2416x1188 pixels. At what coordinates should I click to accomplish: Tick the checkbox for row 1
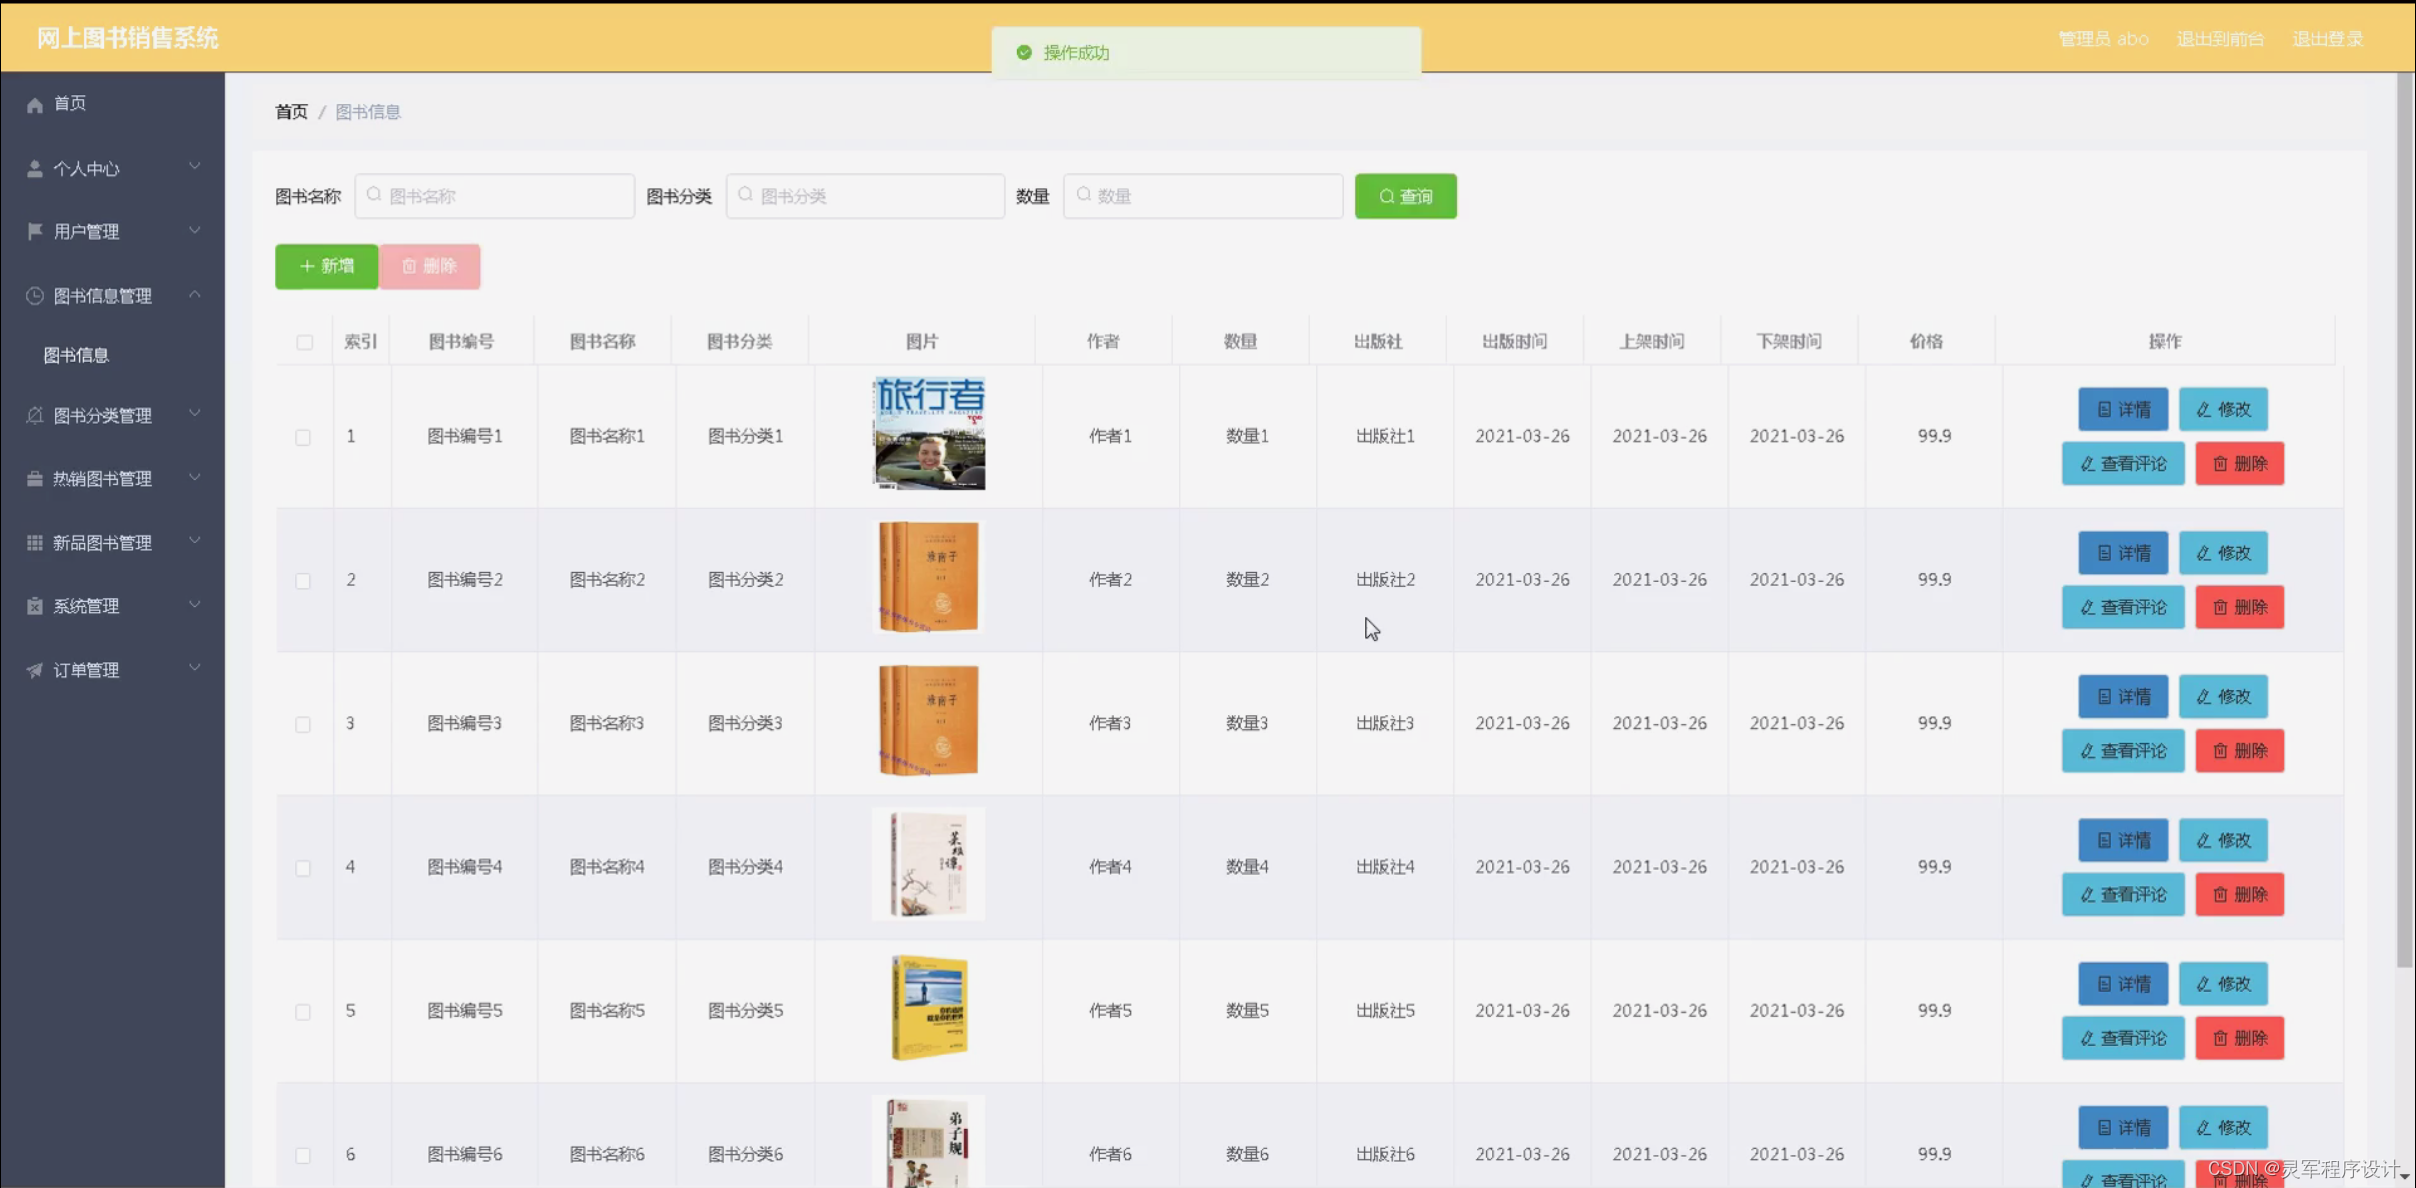303,437
